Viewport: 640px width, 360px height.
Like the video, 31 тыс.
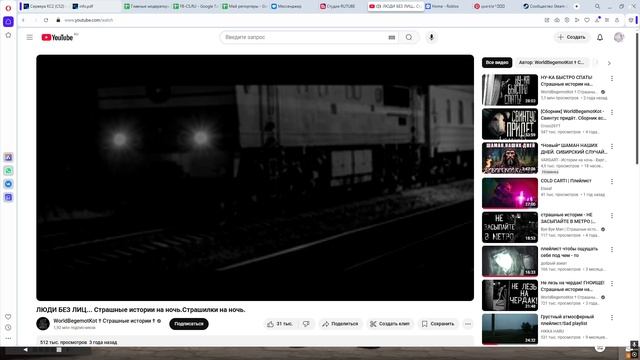pos(280,324)
